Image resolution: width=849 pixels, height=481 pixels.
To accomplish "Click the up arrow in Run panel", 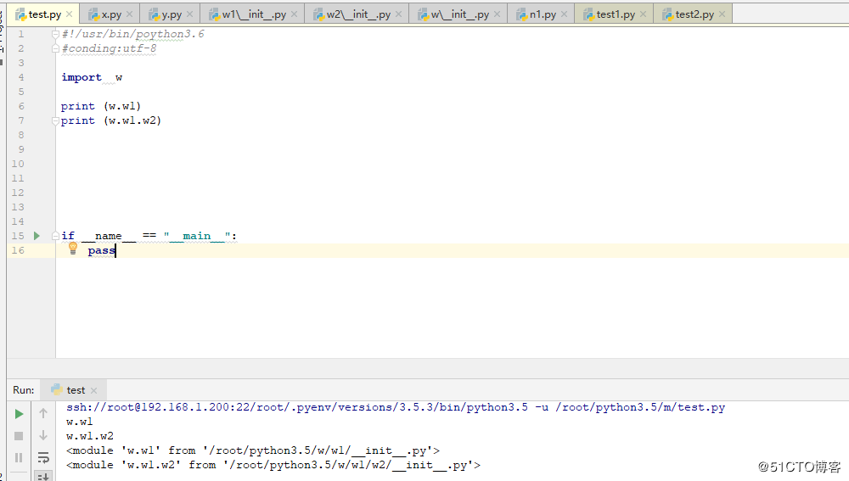I will coord(43,413).
